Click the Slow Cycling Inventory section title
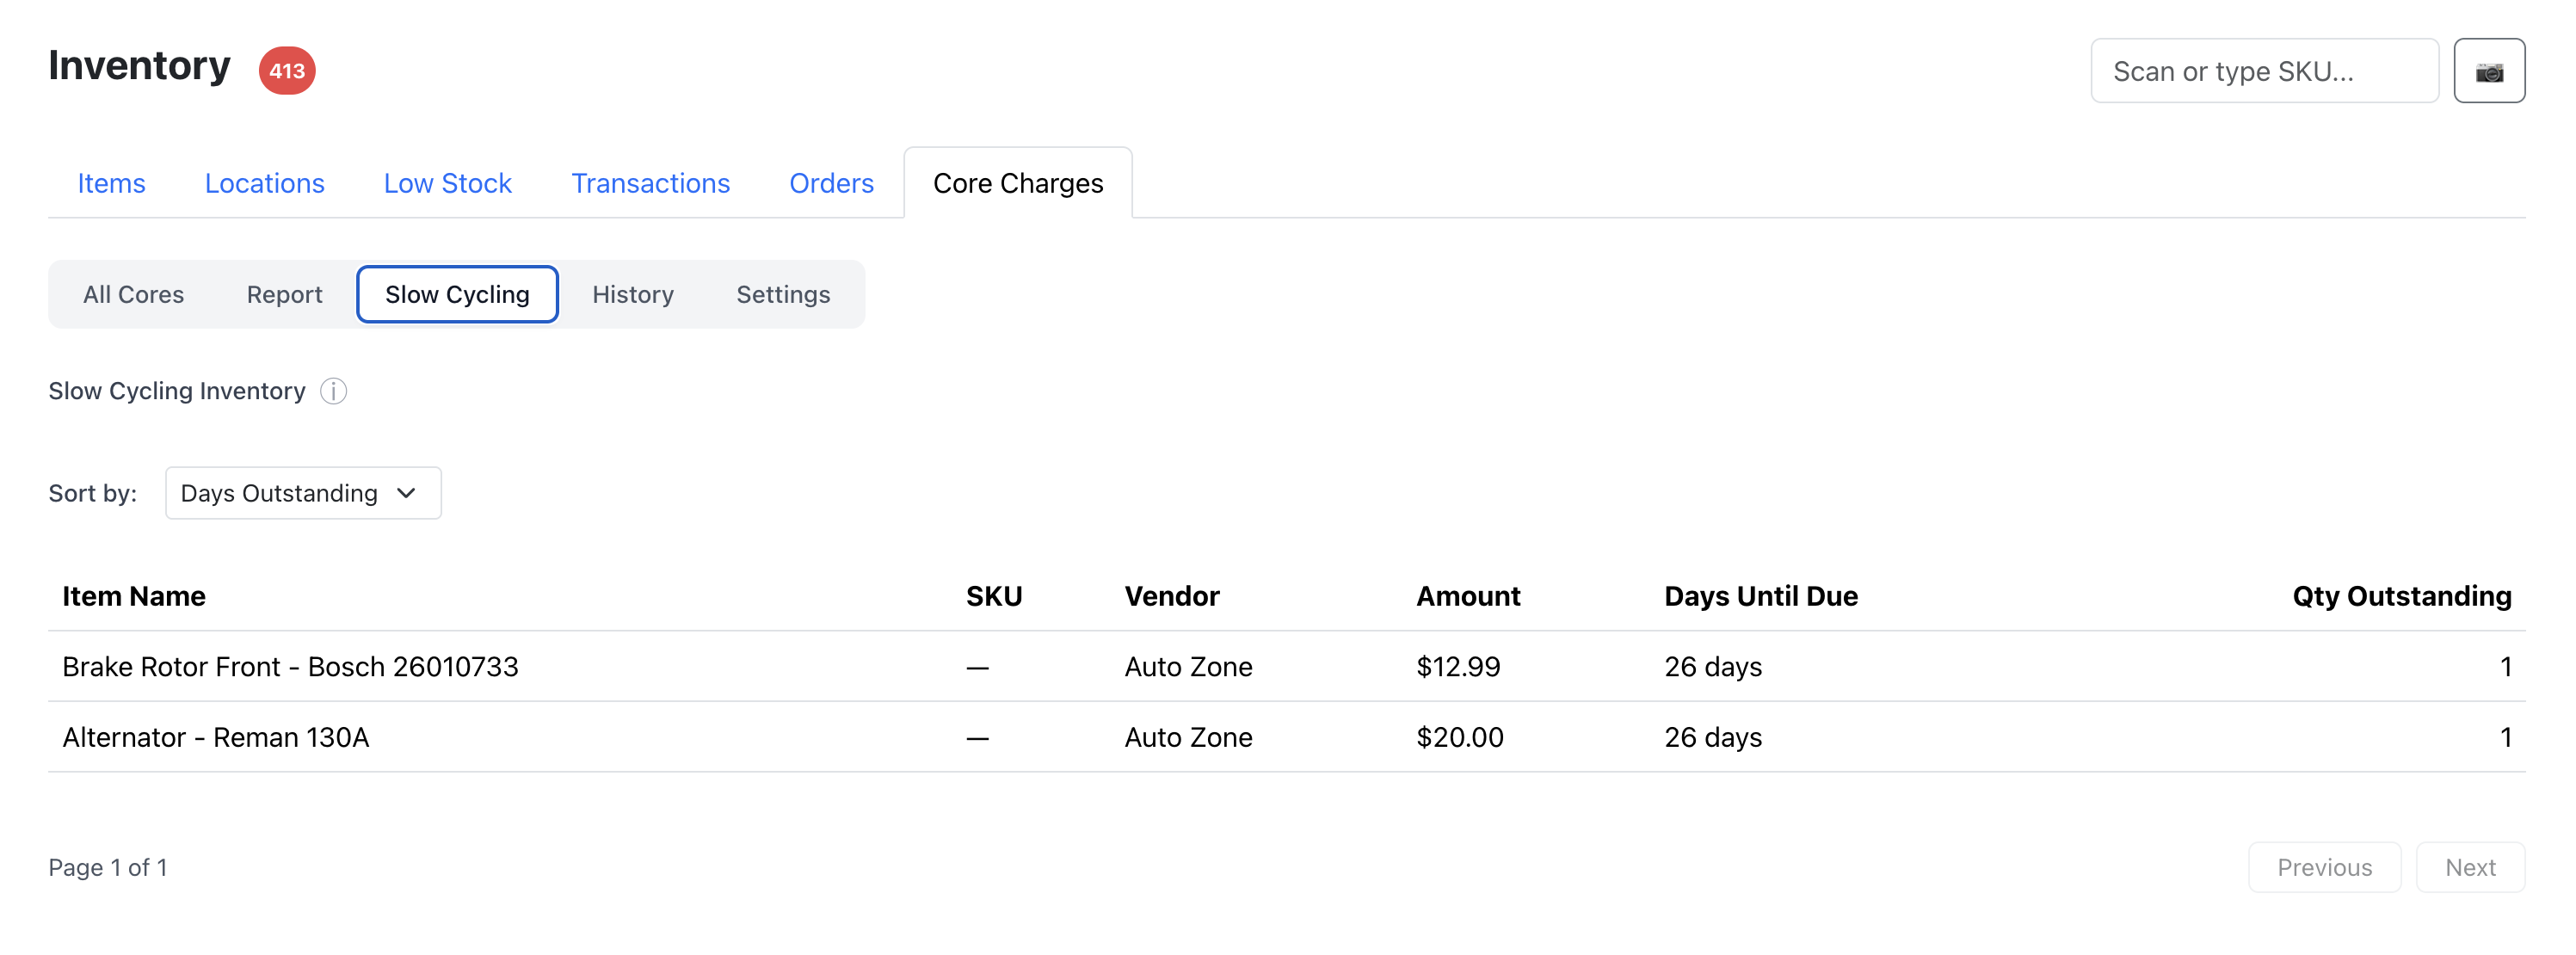 coord(177,391)
